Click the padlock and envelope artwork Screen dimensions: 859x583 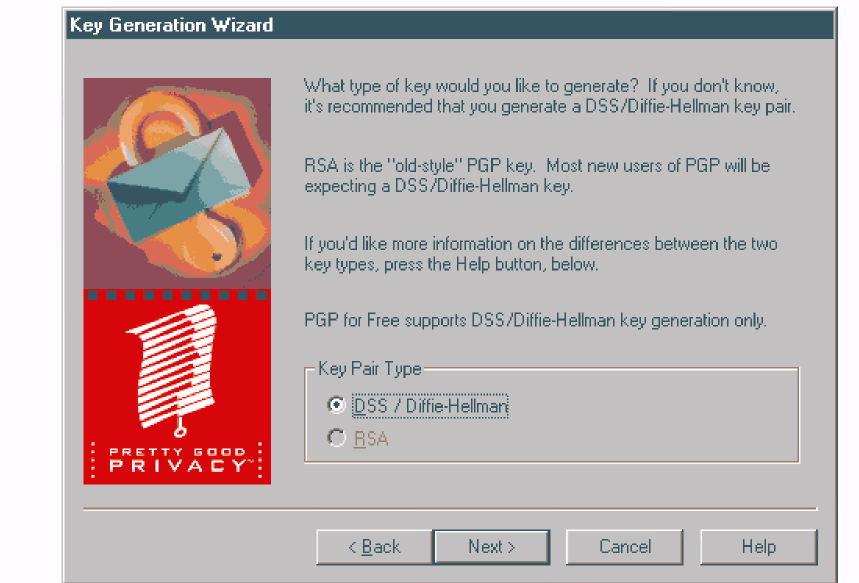coord(177,184)
